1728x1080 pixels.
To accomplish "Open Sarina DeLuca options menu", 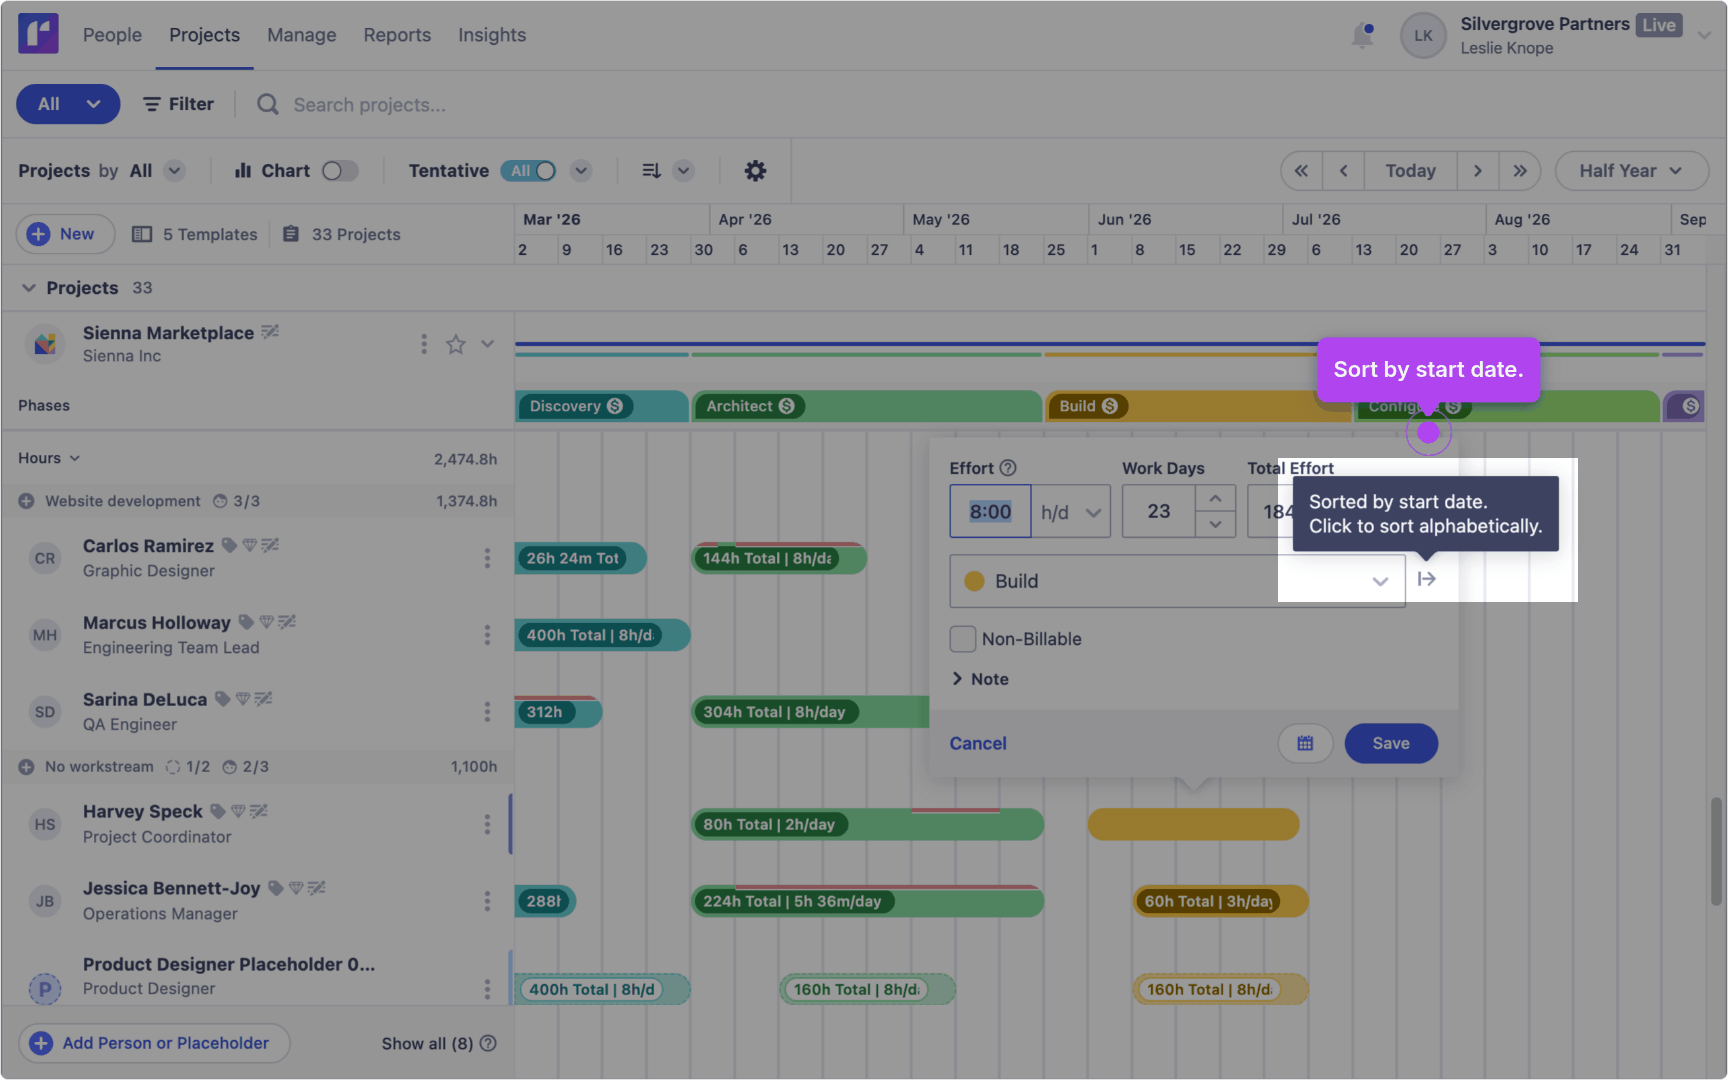I will [x=487, y=711].
